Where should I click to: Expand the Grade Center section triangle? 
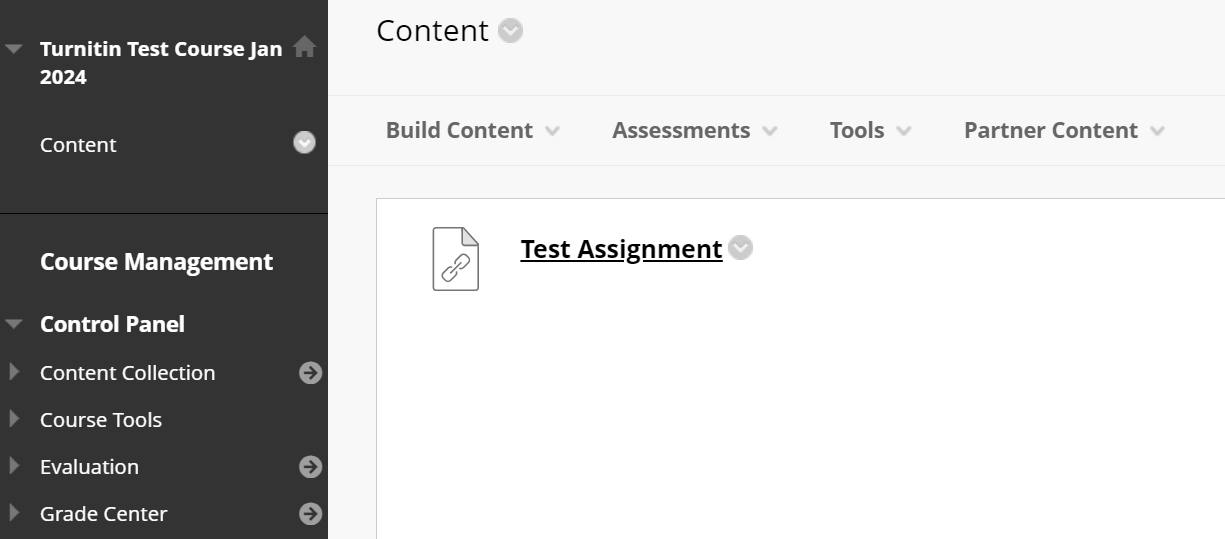point(14,513)
